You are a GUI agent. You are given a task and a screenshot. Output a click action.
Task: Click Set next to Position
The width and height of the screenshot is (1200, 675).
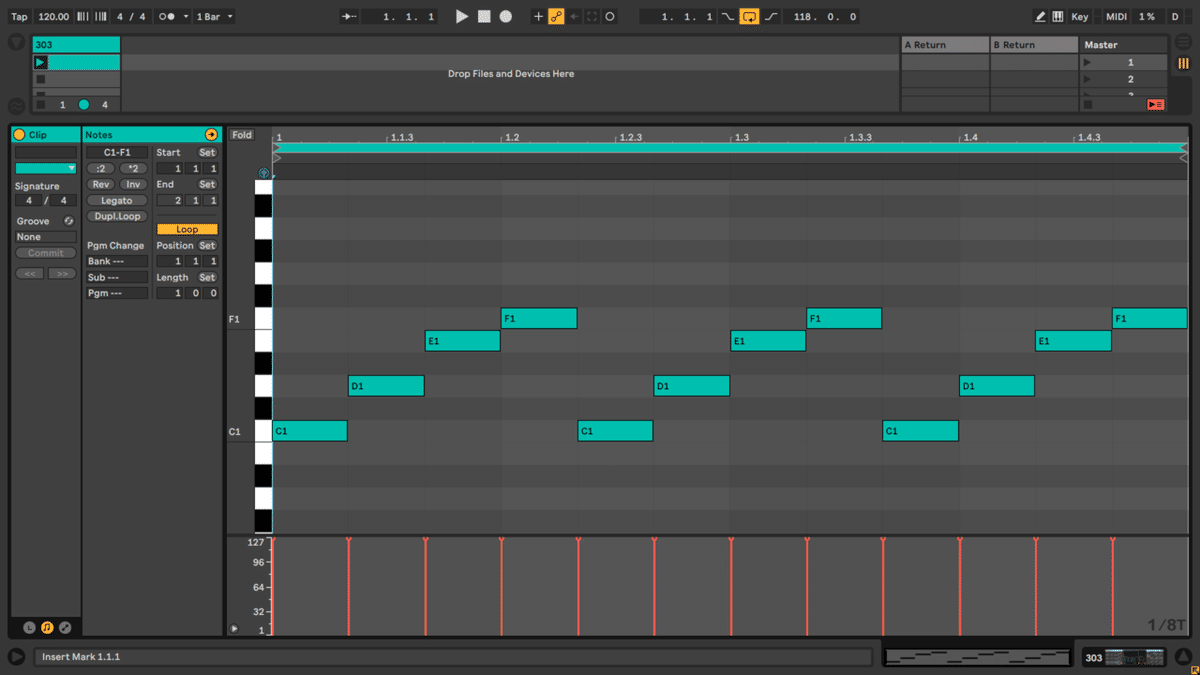(x=207, y=246)
